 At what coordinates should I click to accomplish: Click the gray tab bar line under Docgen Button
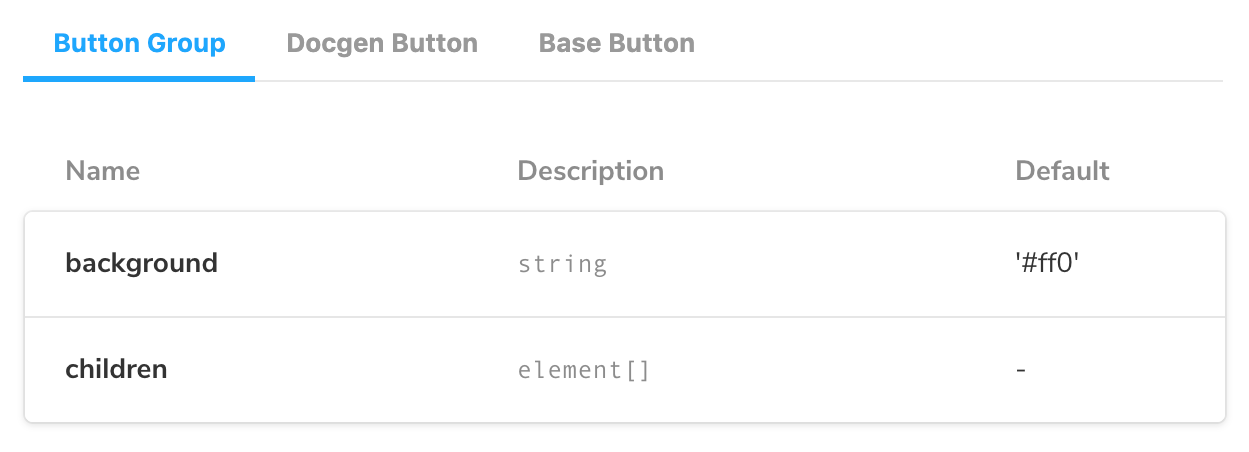click(x=382, y=80)
